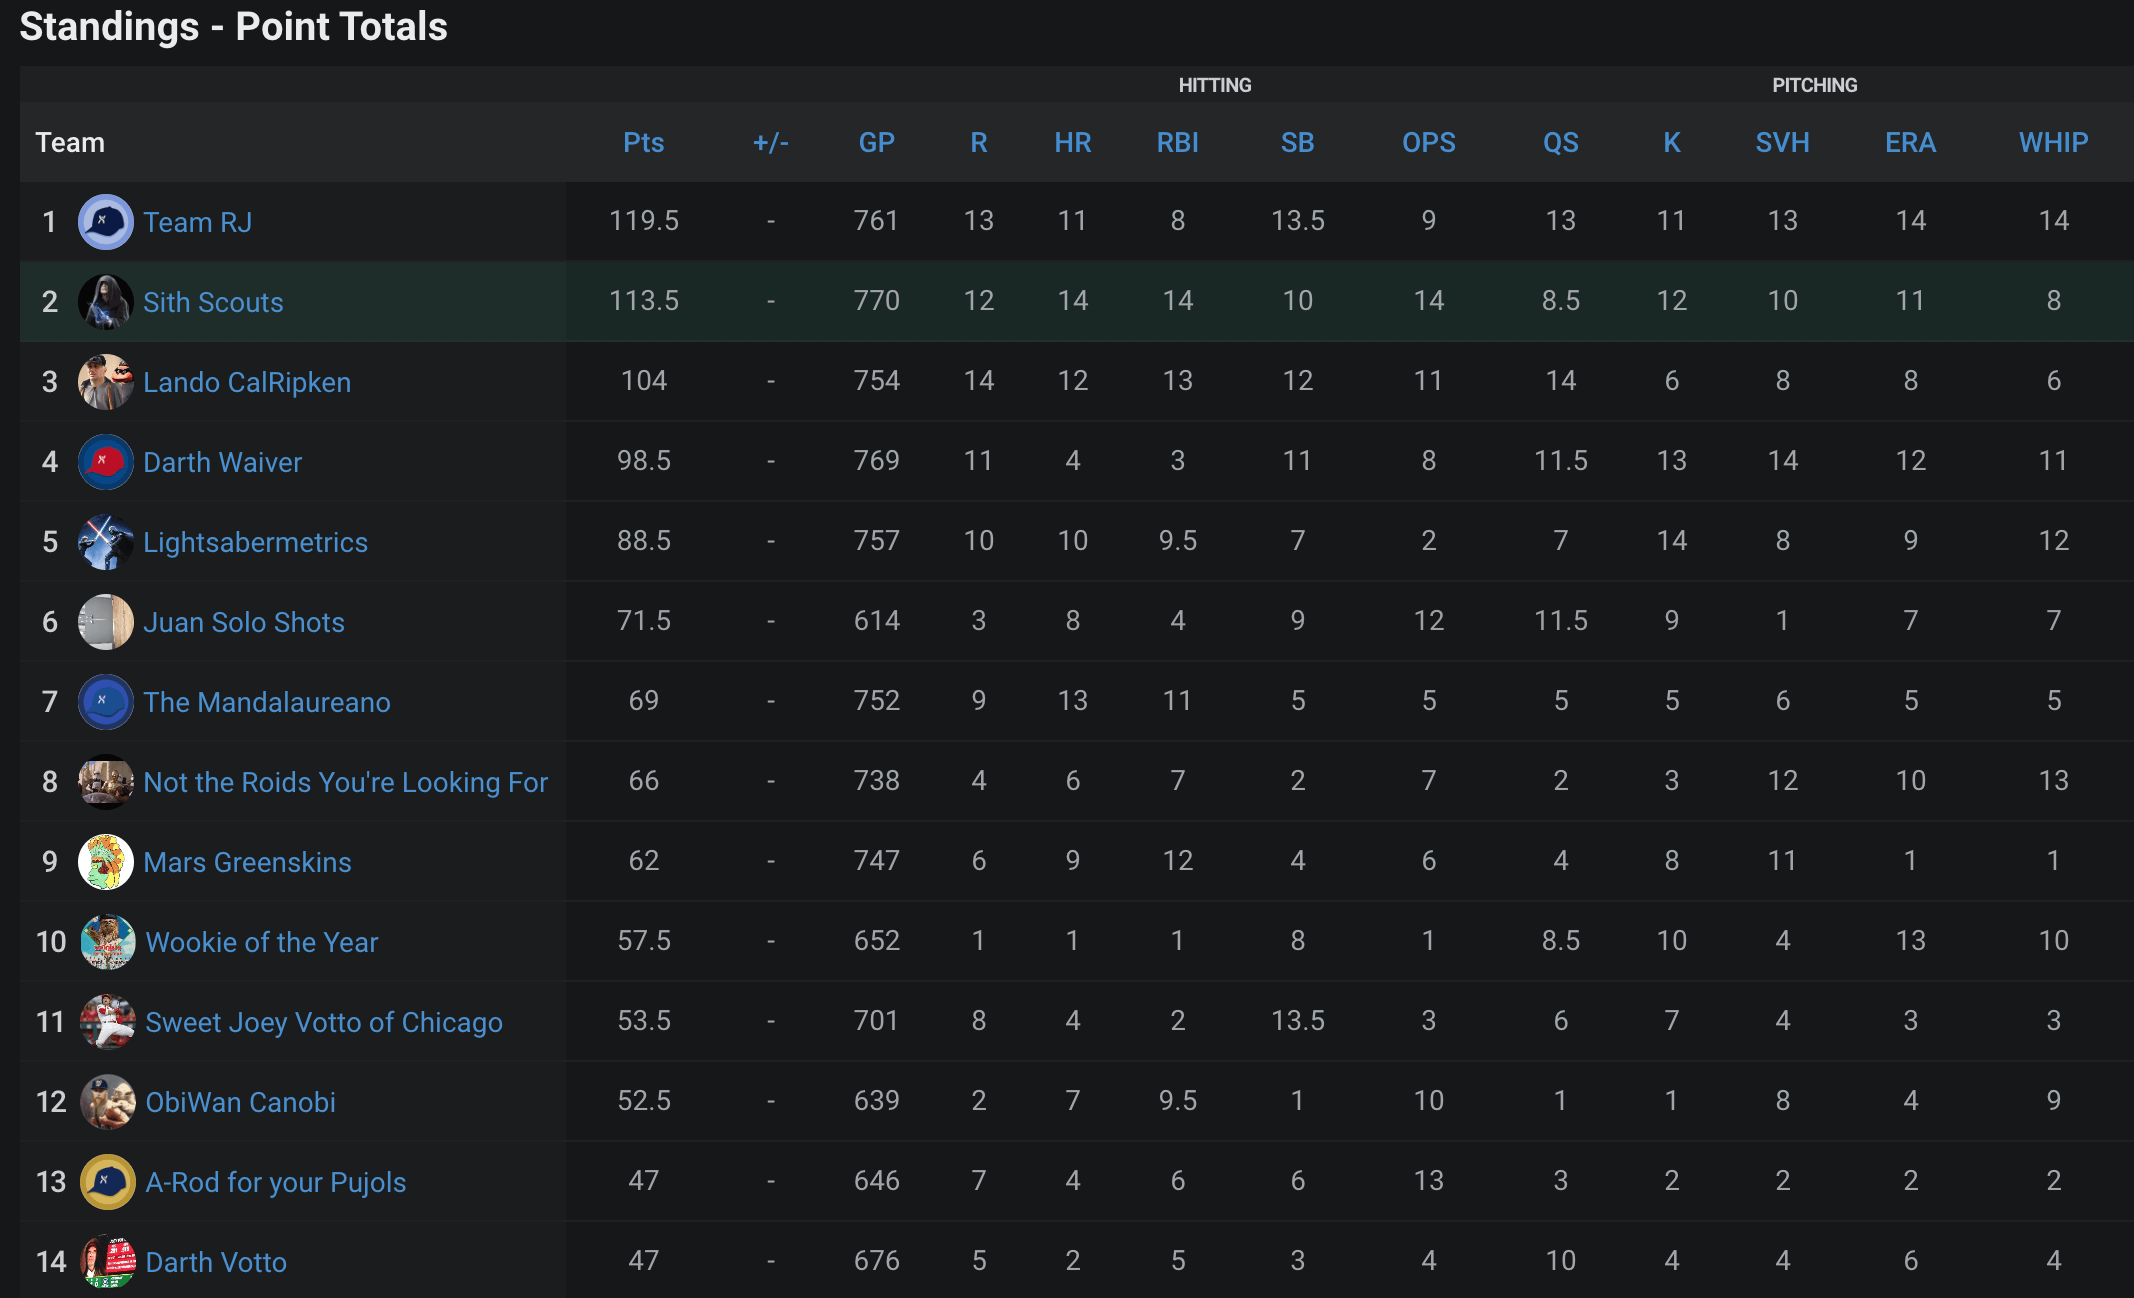Click Sweet Joey Votto of Chicago avatar
The width and height of the screenshot is (2134, 1298).
(108, 1022)
